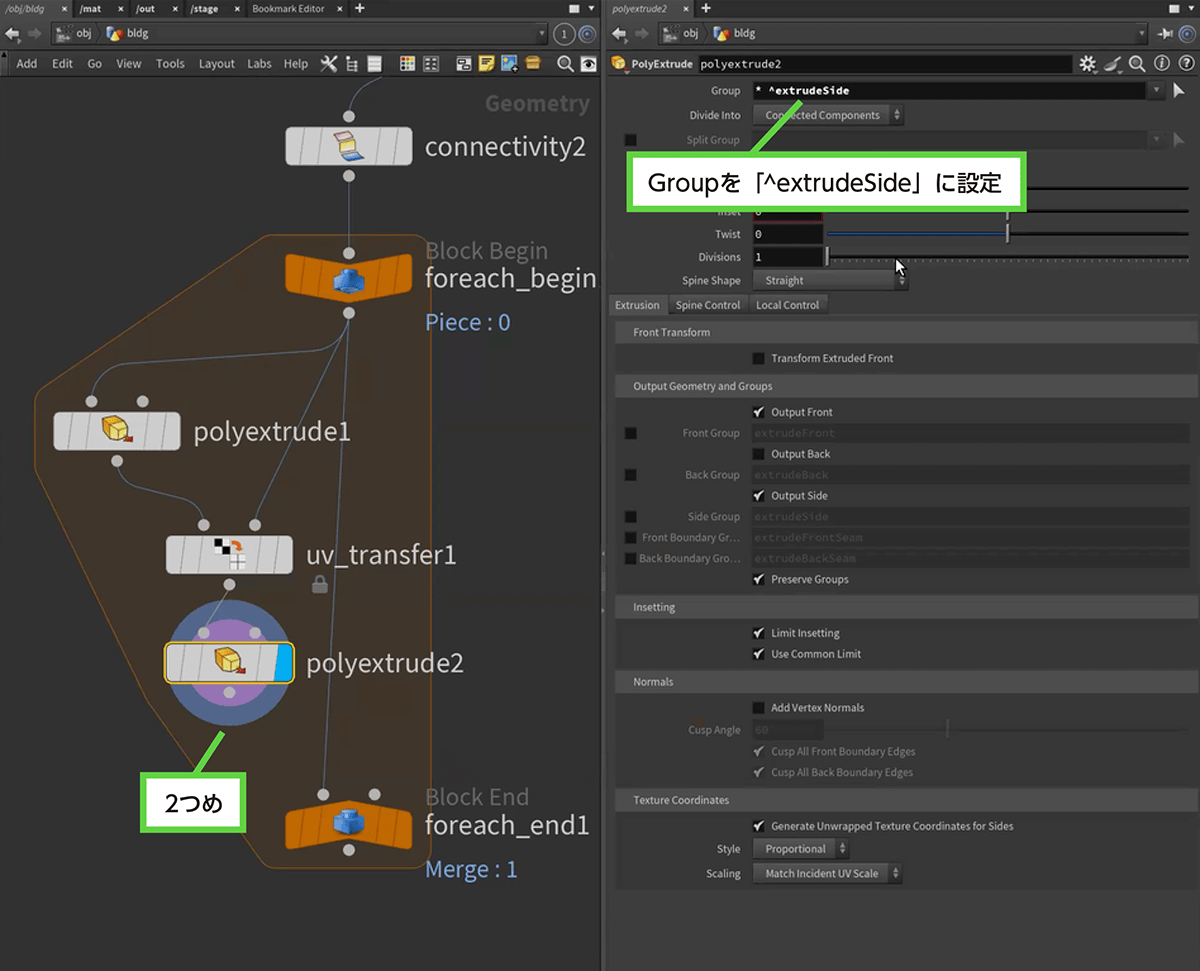Click the magnifier find icon in network editor
1200x971 pixels.
coord(565,64)
